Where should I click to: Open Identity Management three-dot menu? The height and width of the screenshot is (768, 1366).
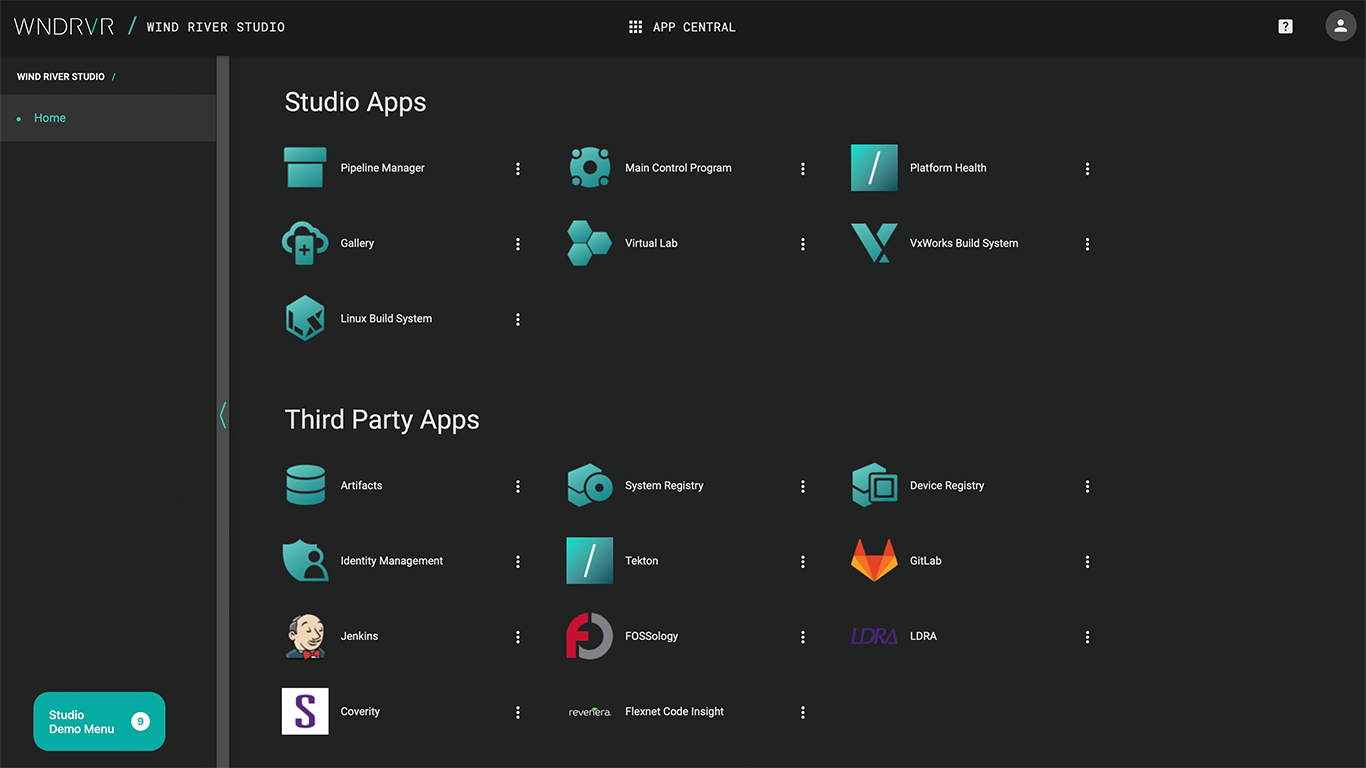518,562
